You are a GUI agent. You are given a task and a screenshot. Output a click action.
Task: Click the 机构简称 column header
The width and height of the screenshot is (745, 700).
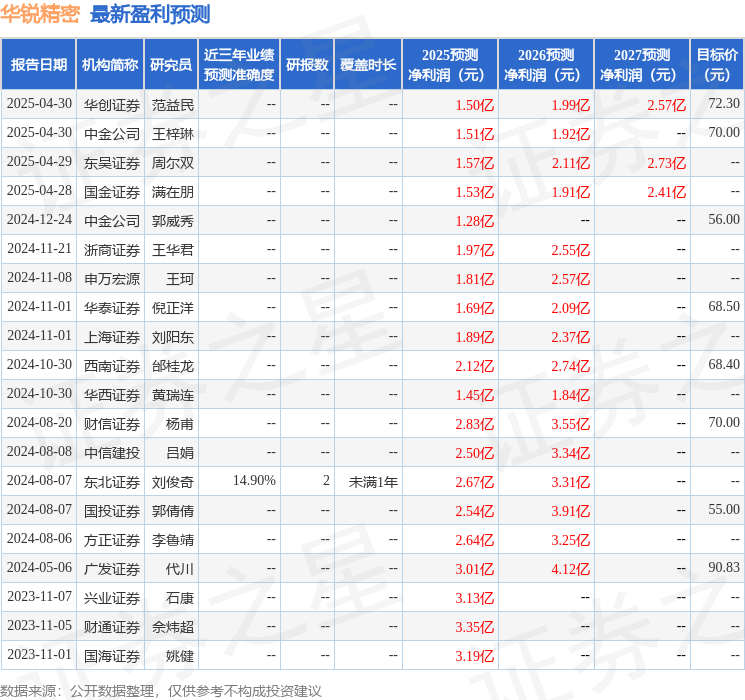click(110, 65)
